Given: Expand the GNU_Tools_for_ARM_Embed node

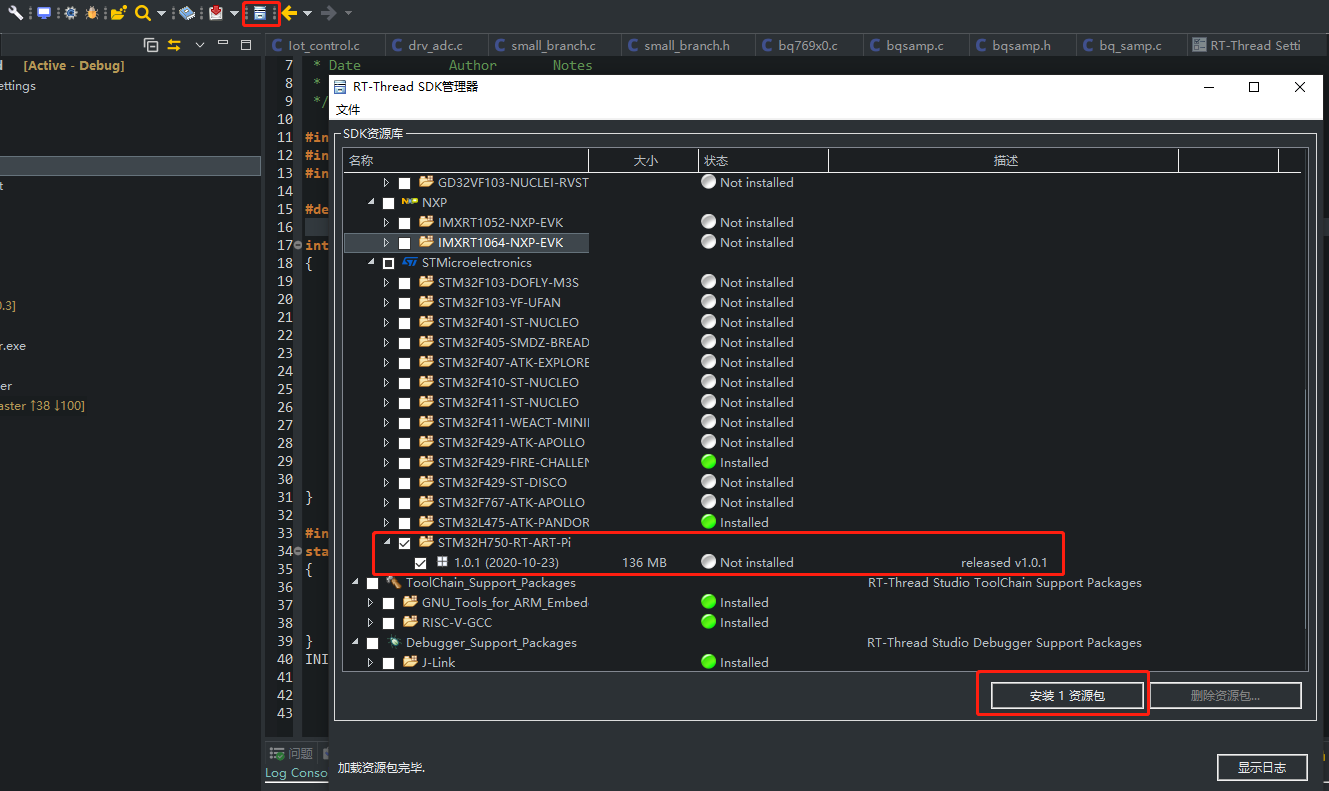Looking at the screenshot, I should 371,603.
